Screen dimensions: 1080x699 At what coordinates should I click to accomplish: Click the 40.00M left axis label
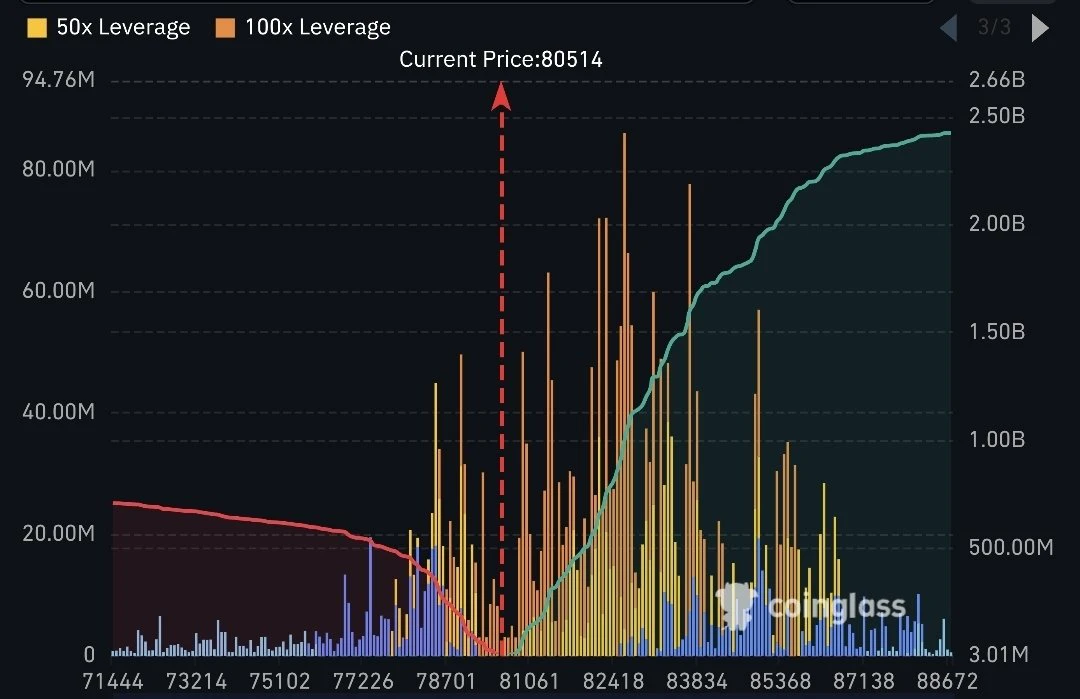click(59, 412)
